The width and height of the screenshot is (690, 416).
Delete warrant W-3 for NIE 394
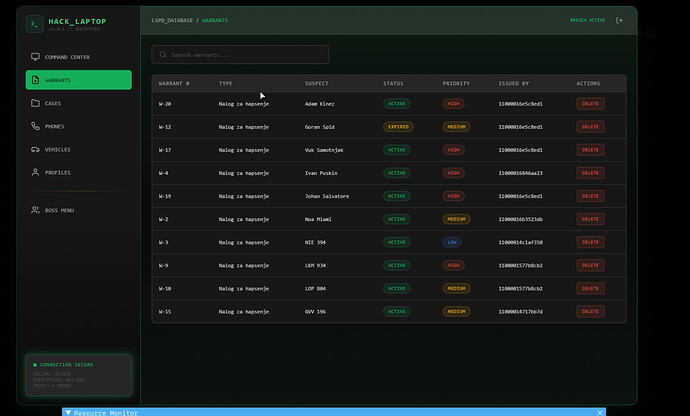pos(590,242)
